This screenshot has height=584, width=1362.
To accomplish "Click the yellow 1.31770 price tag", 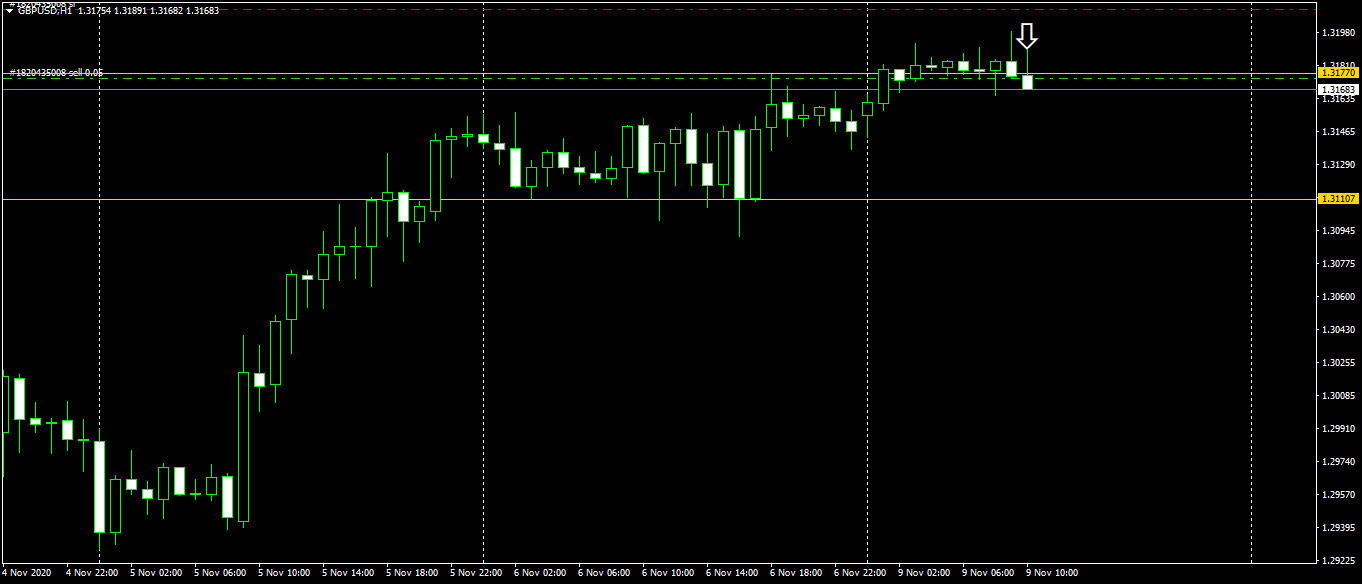I will coord(1338,73).
